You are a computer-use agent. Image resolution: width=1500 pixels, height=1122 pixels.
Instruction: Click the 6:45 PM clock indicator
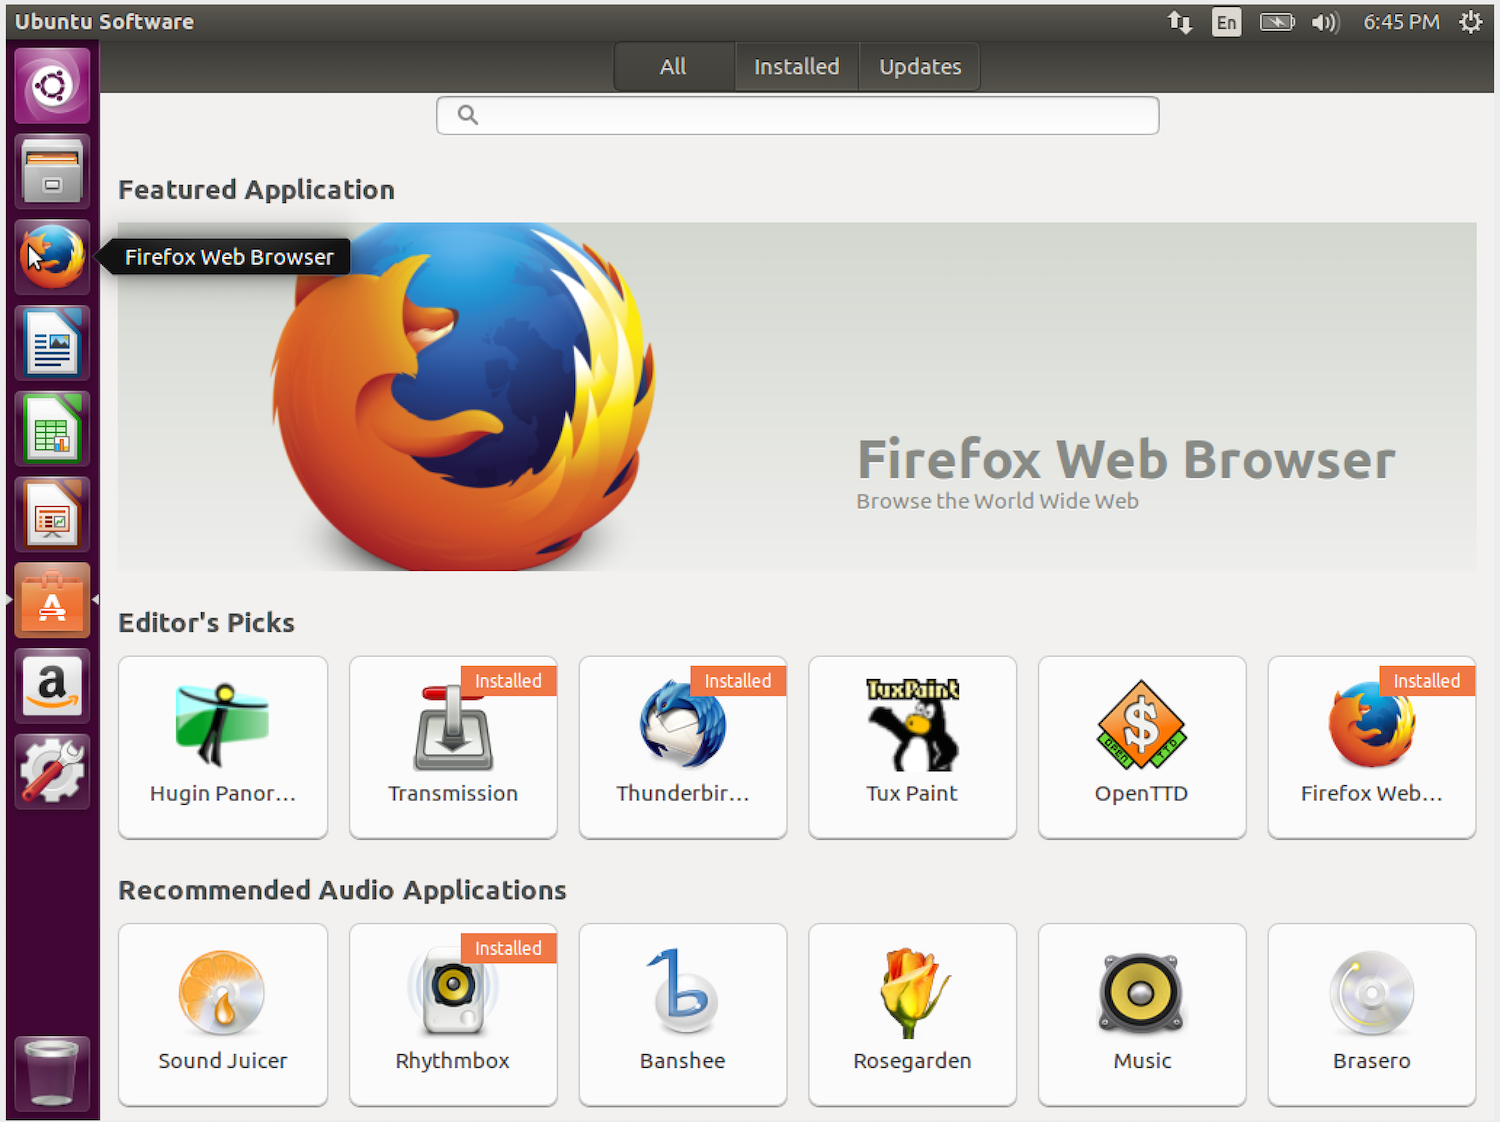(1401, 22)
